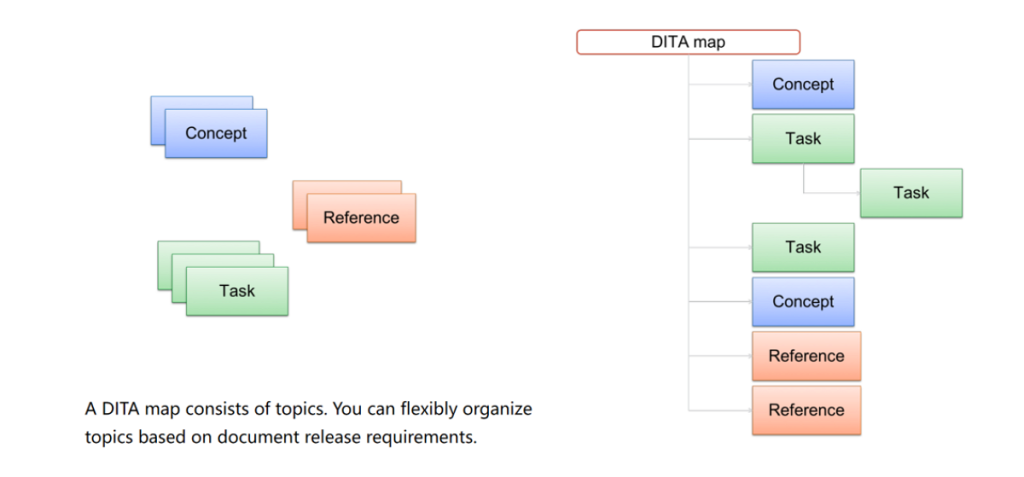Viewport: 1024px width, 477px height.
Task: Click the front green Task card in stack
Action: coord(237,291)
